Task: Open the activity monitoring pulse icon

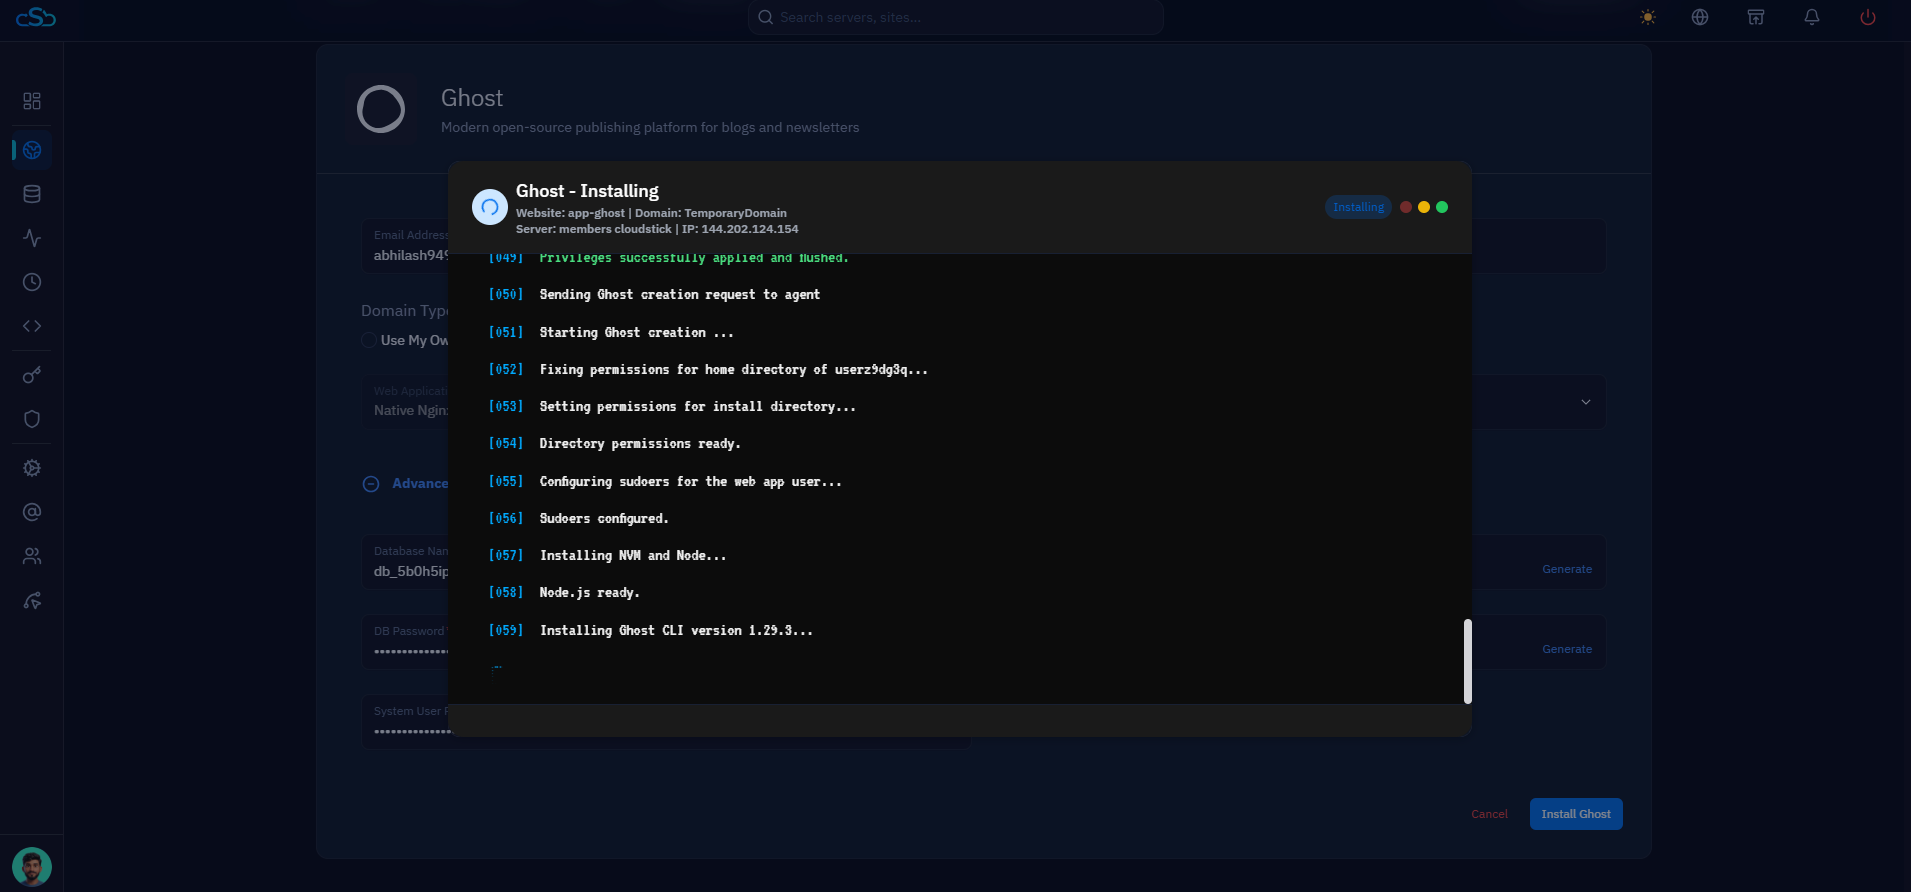Action: click(x=32, y=238)
